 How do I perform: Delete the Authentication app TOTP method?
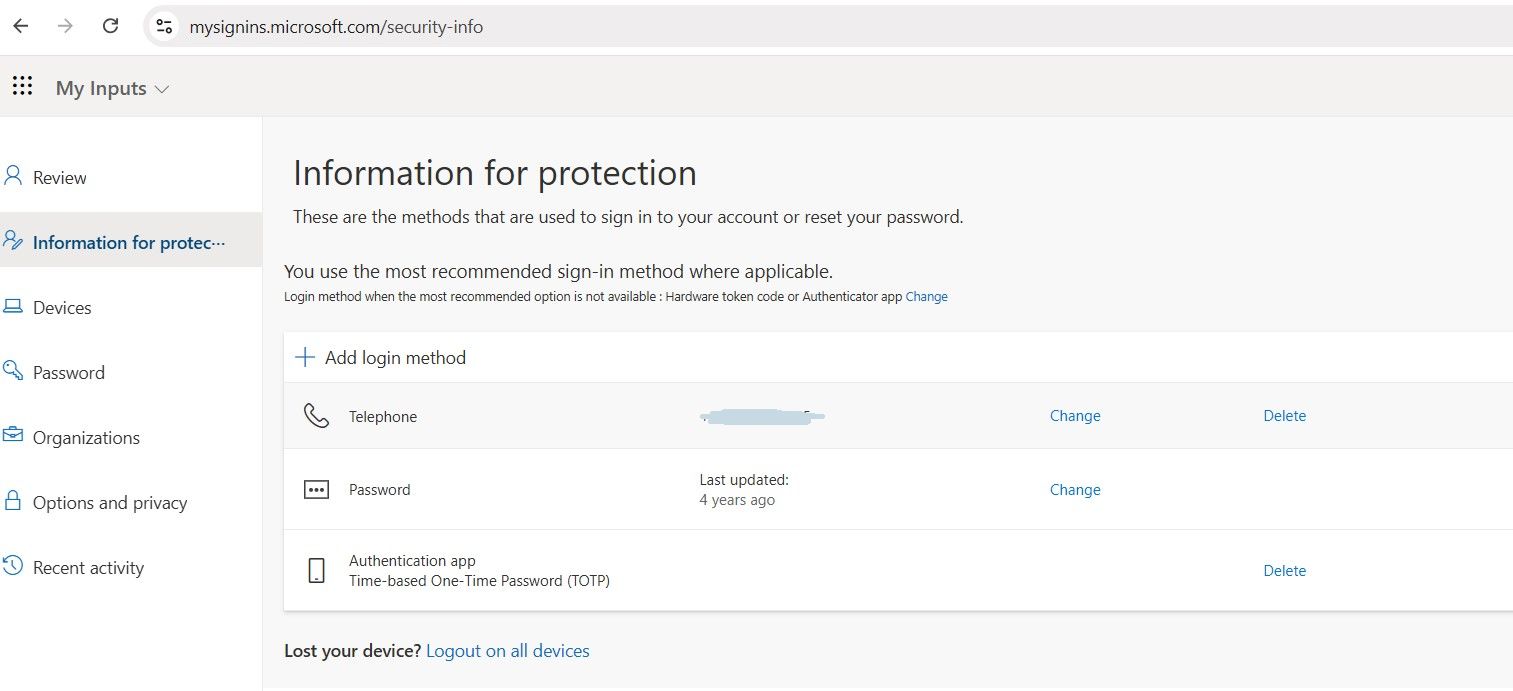coord(1284,570)
